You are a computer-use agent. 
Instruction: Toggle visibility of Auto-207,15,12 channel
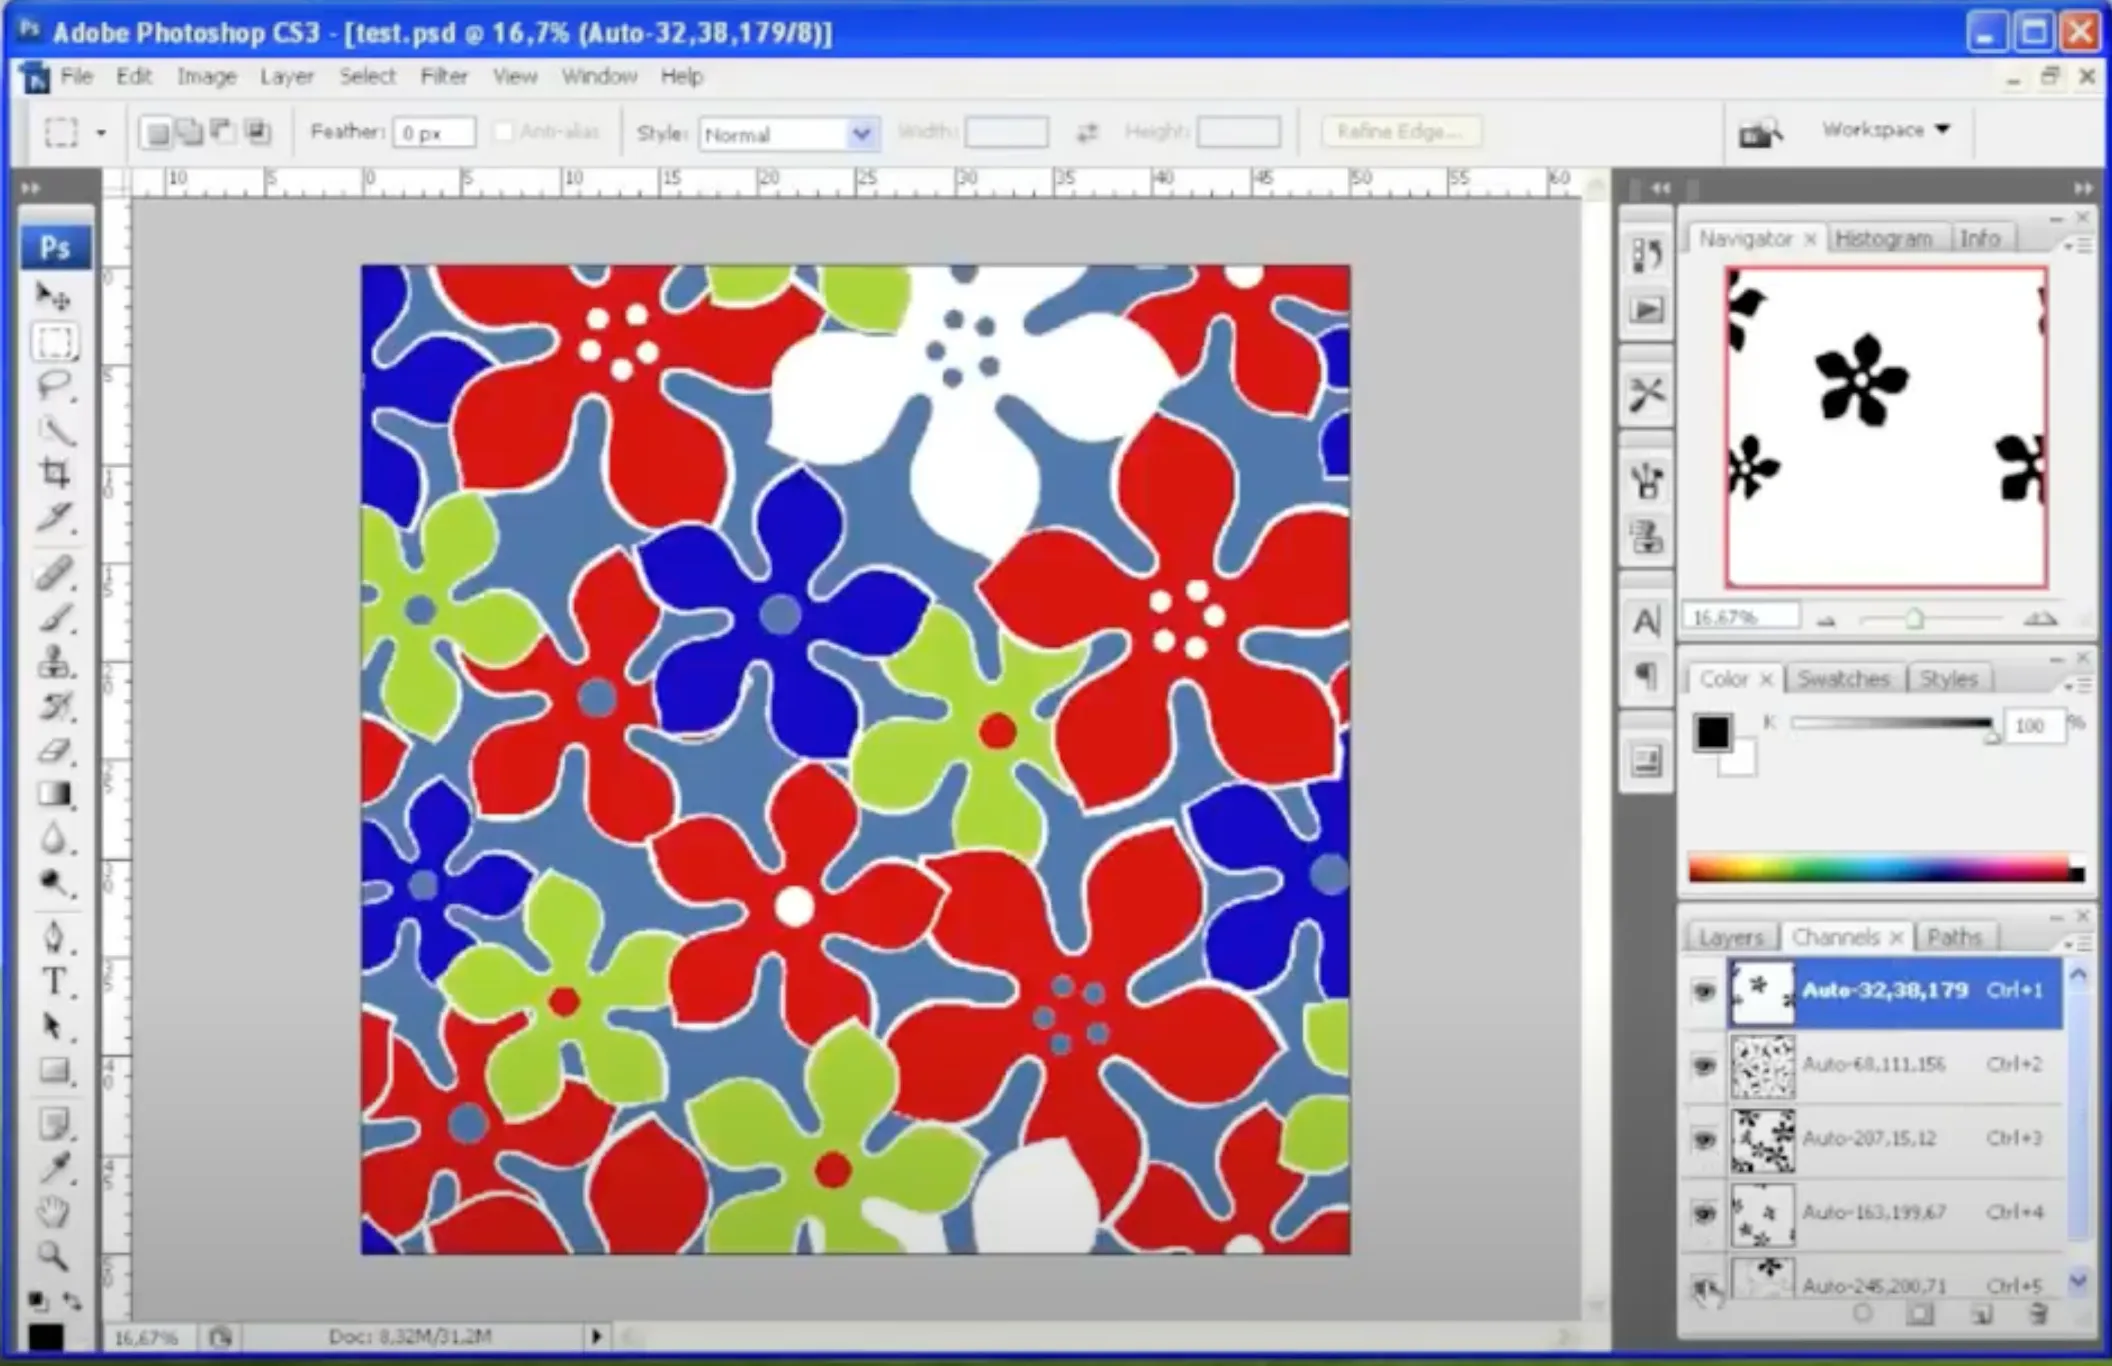[1704, 1139]
